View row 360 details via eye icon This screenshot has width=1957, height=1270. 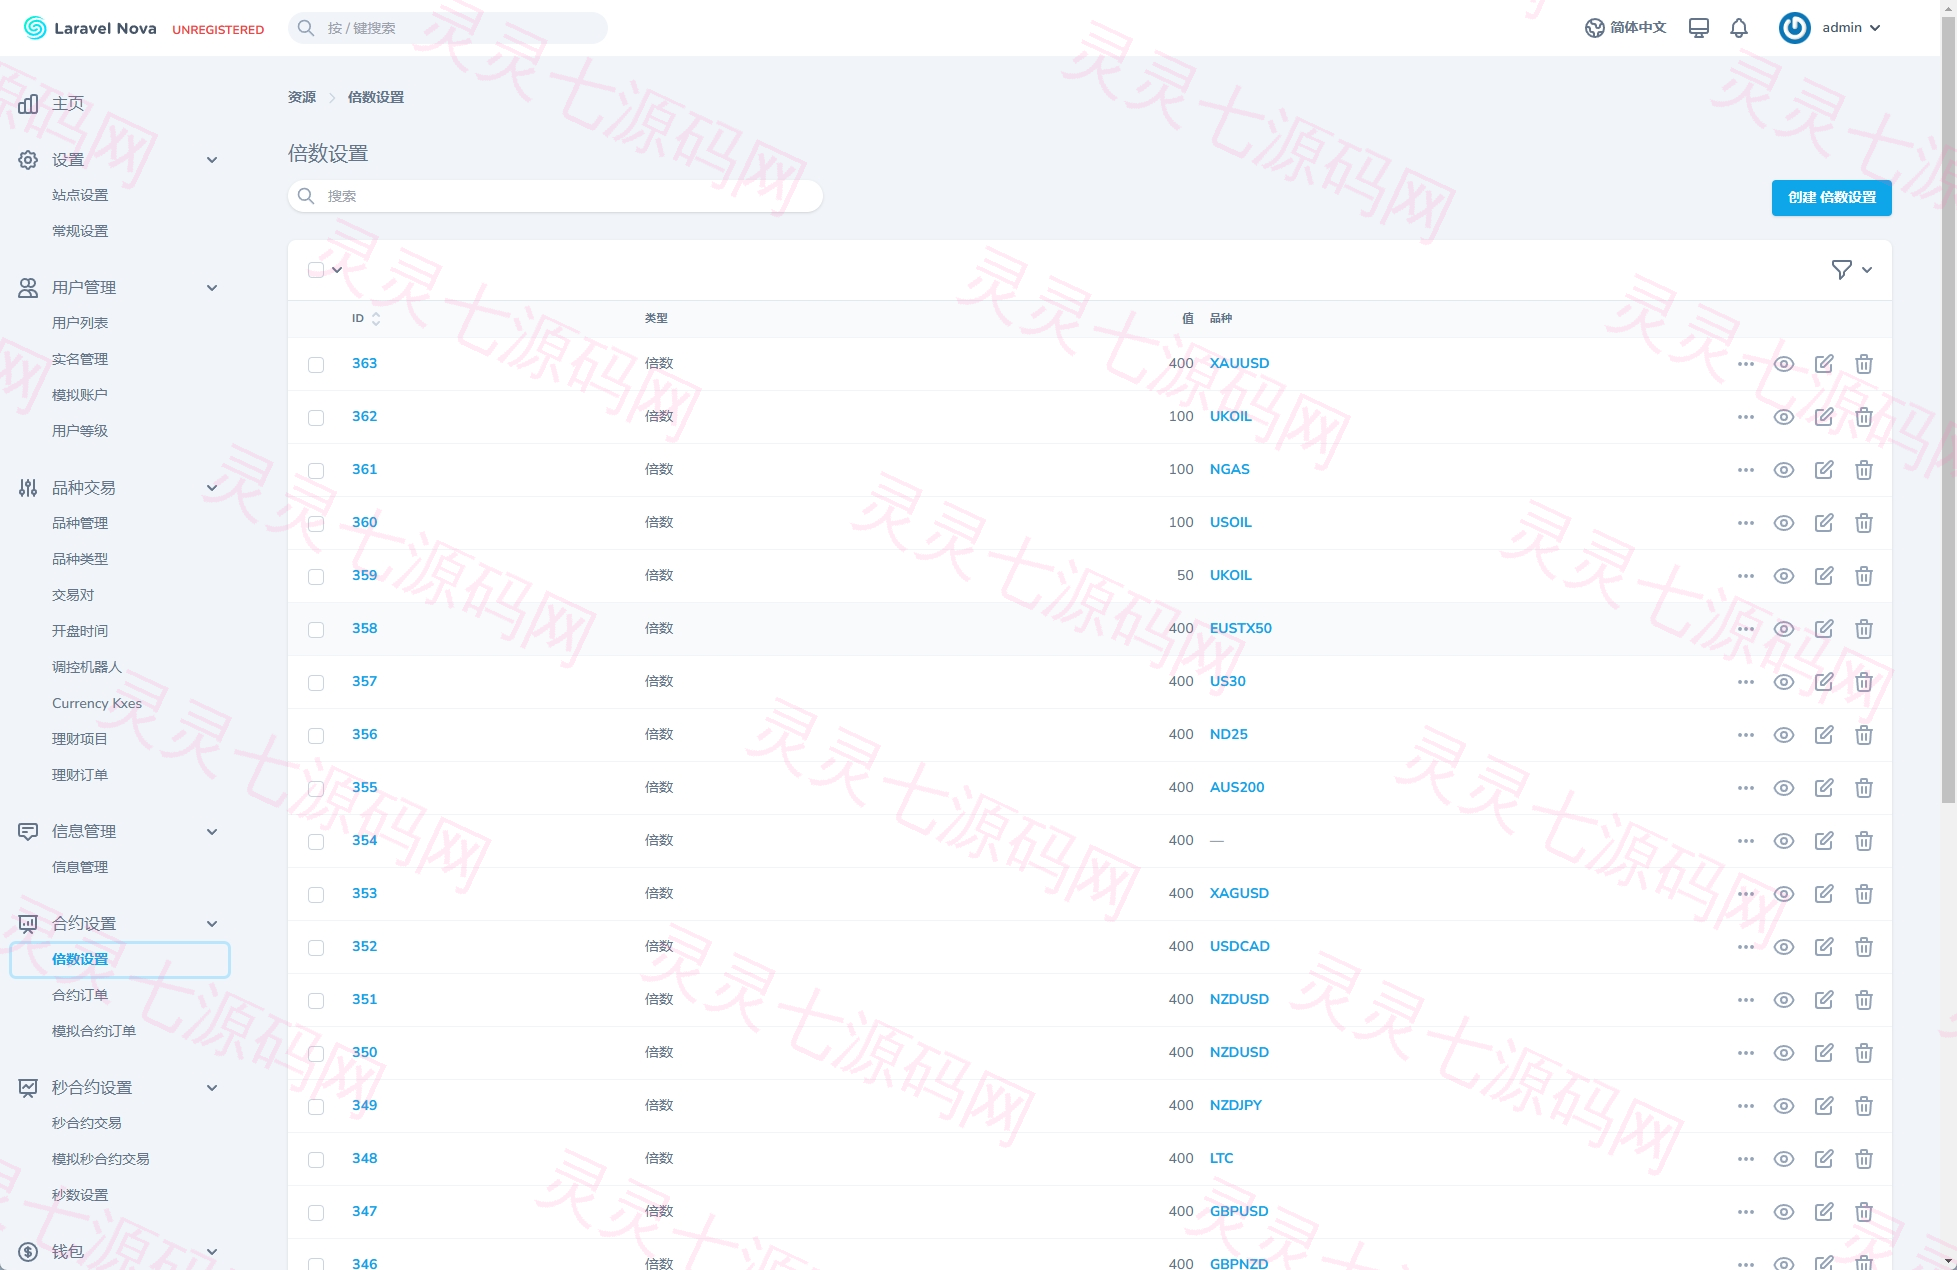[1784, 523]
